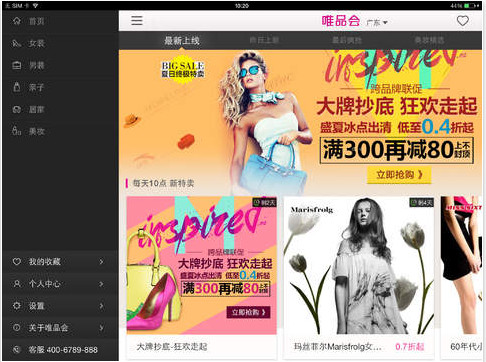Tap the BIG SALE yellow badge
This screenshot has width=486, height=362.
pos(183,69)
